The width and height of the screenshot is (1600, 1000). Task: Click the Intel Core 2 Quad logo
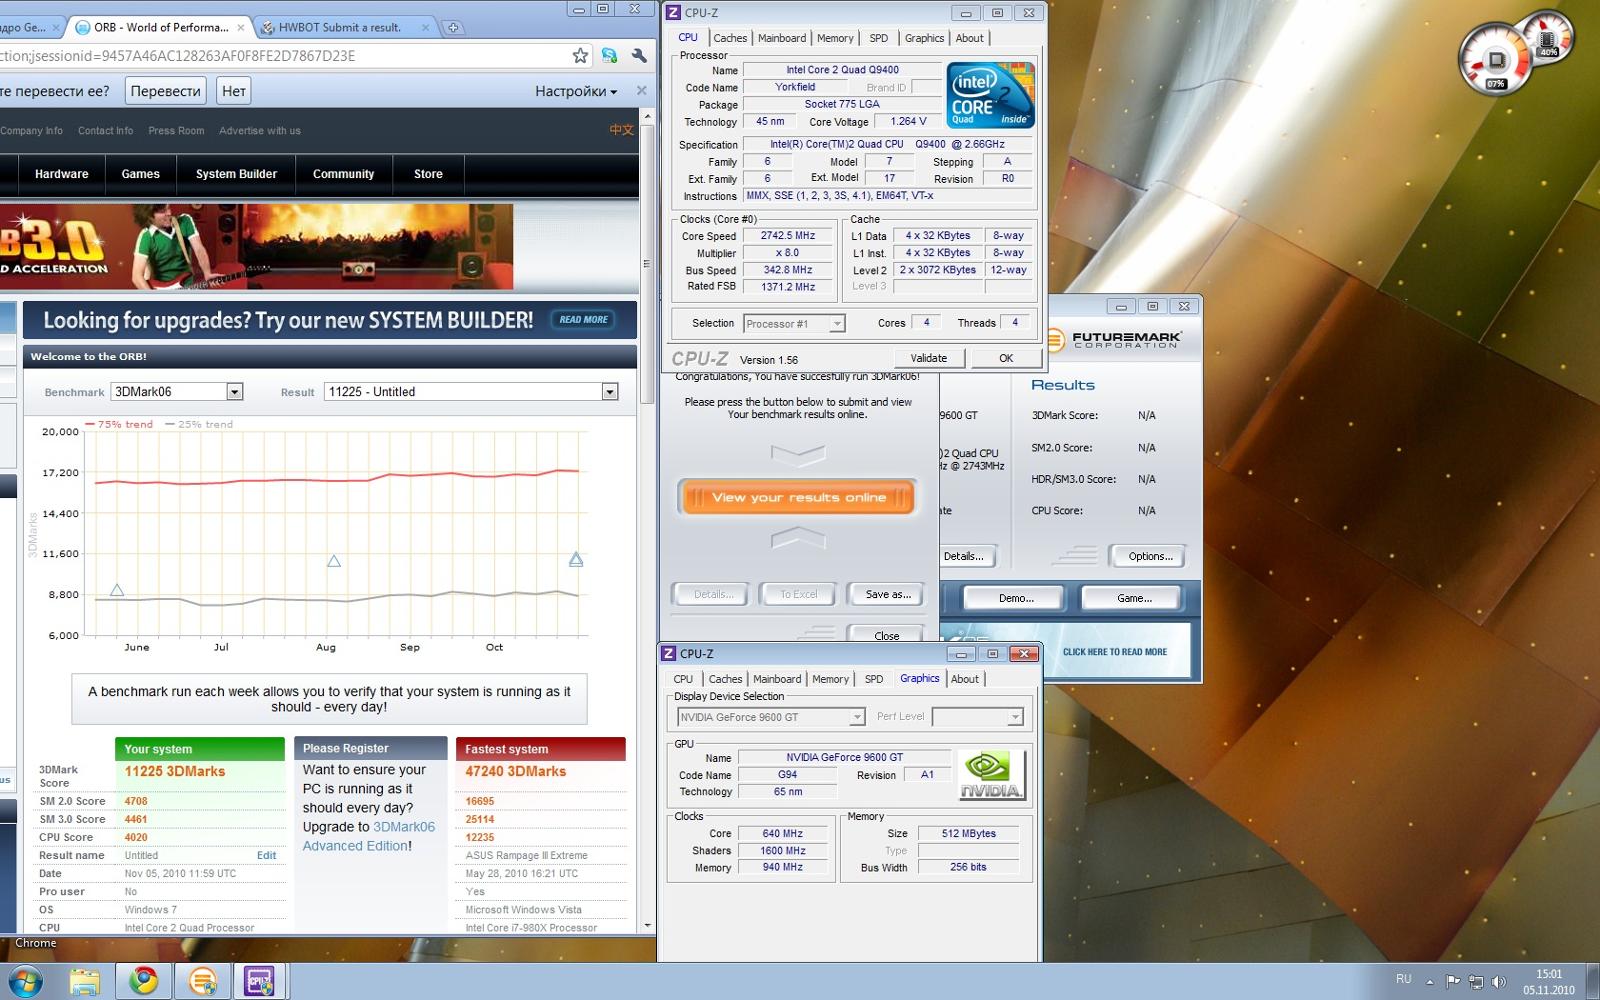click(x=991, y=95)
